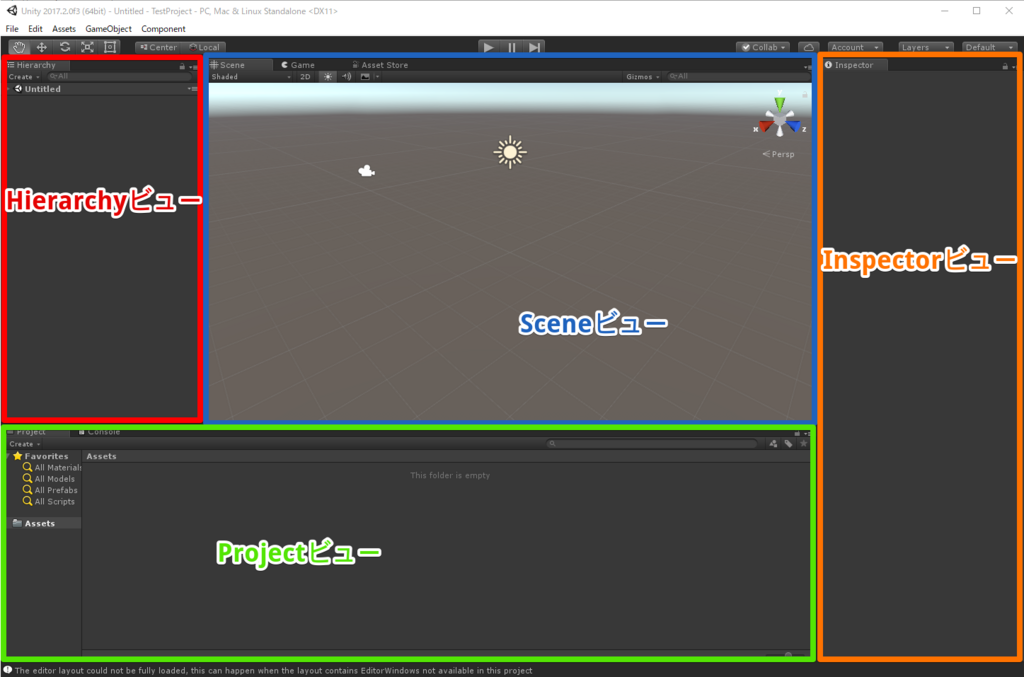The image size is (1024, 677).
Task: Open scene effects dropdown arrow
Action: coord(377,76)
